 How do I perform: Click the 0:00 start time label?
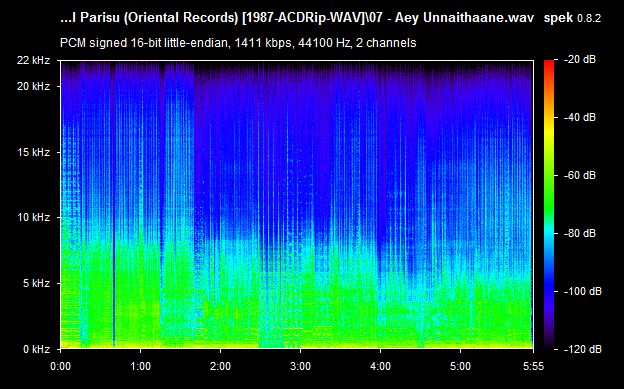60,366
